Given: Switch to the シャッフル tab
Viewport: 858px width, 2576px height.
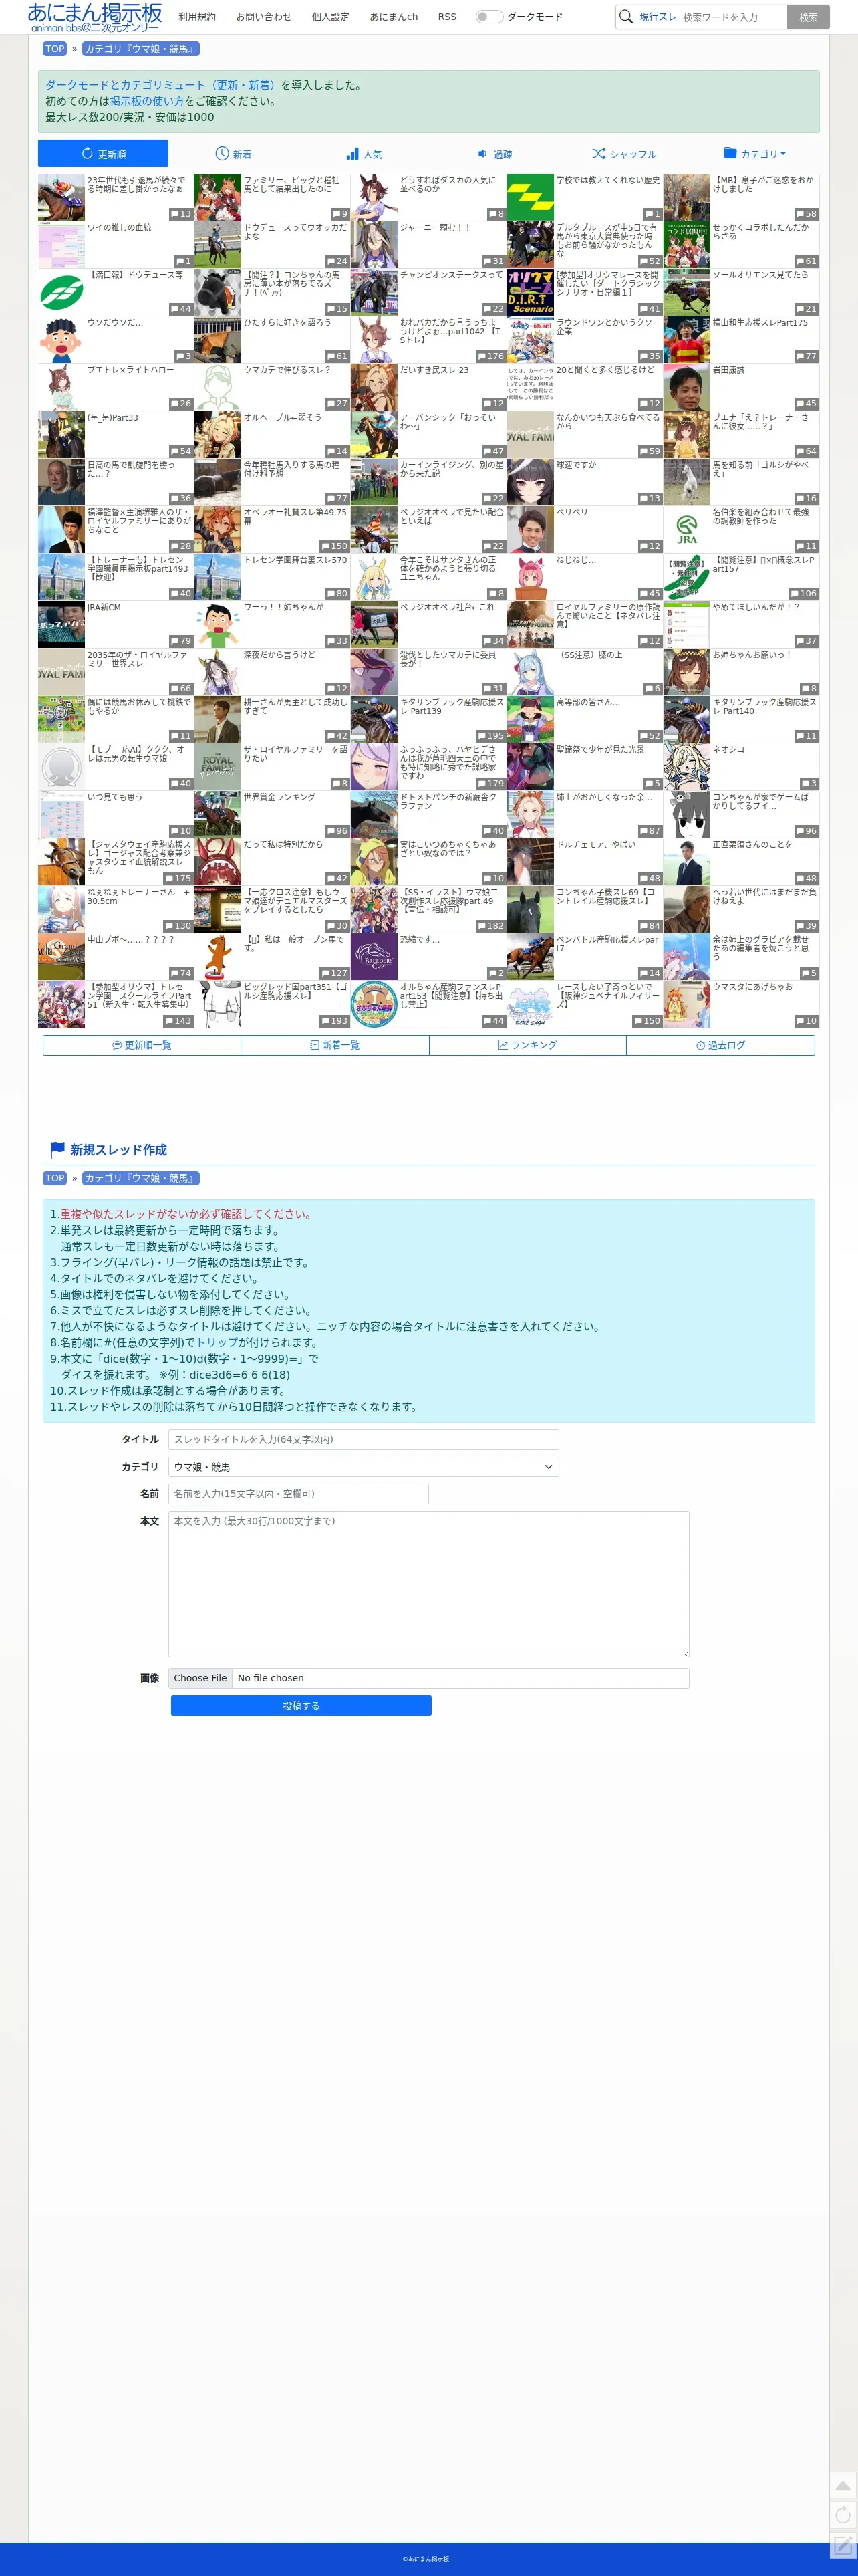Looking at the screenshot, I should tap(624, 154).
